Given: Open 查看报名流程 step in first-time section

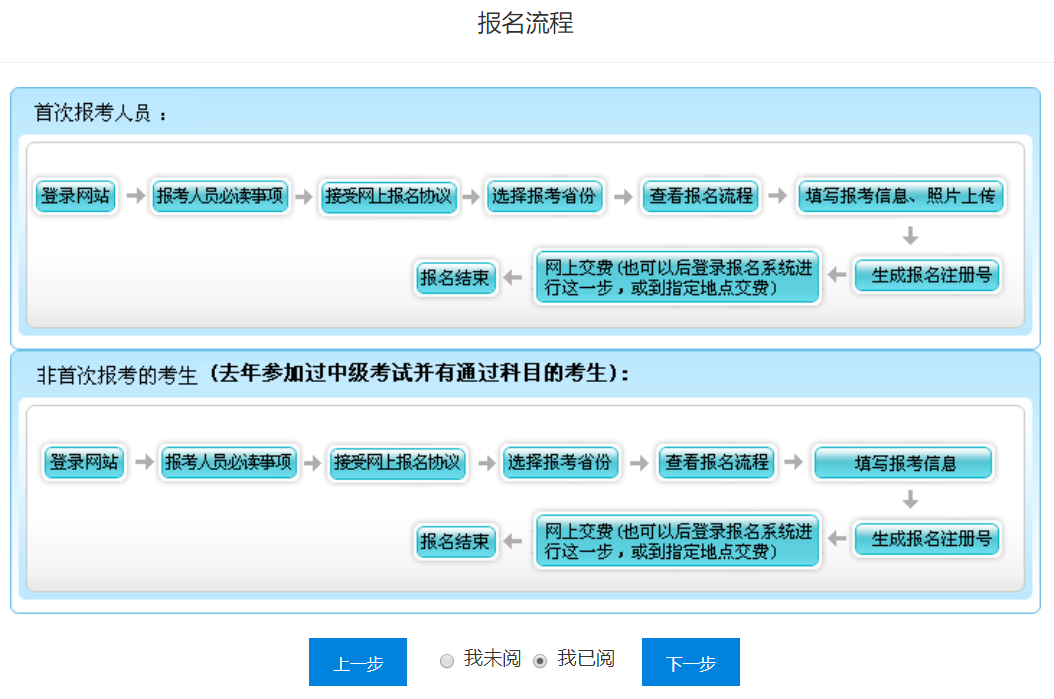Looking at the screenshot, I should pyautogui.click(x=700, y=197).
